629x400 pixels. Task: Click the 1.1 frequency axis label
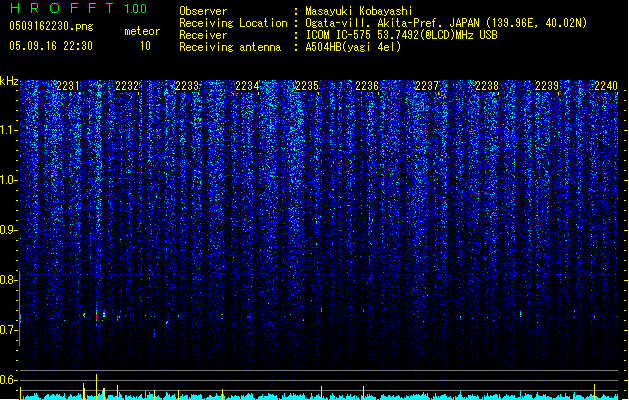(x=9, y=130)
